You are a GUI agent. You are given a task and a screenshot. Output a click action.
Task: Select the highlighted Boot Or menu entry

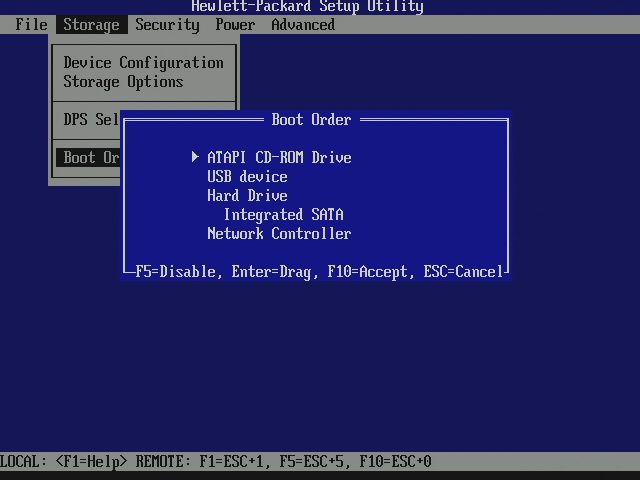[x=89, y=157]
